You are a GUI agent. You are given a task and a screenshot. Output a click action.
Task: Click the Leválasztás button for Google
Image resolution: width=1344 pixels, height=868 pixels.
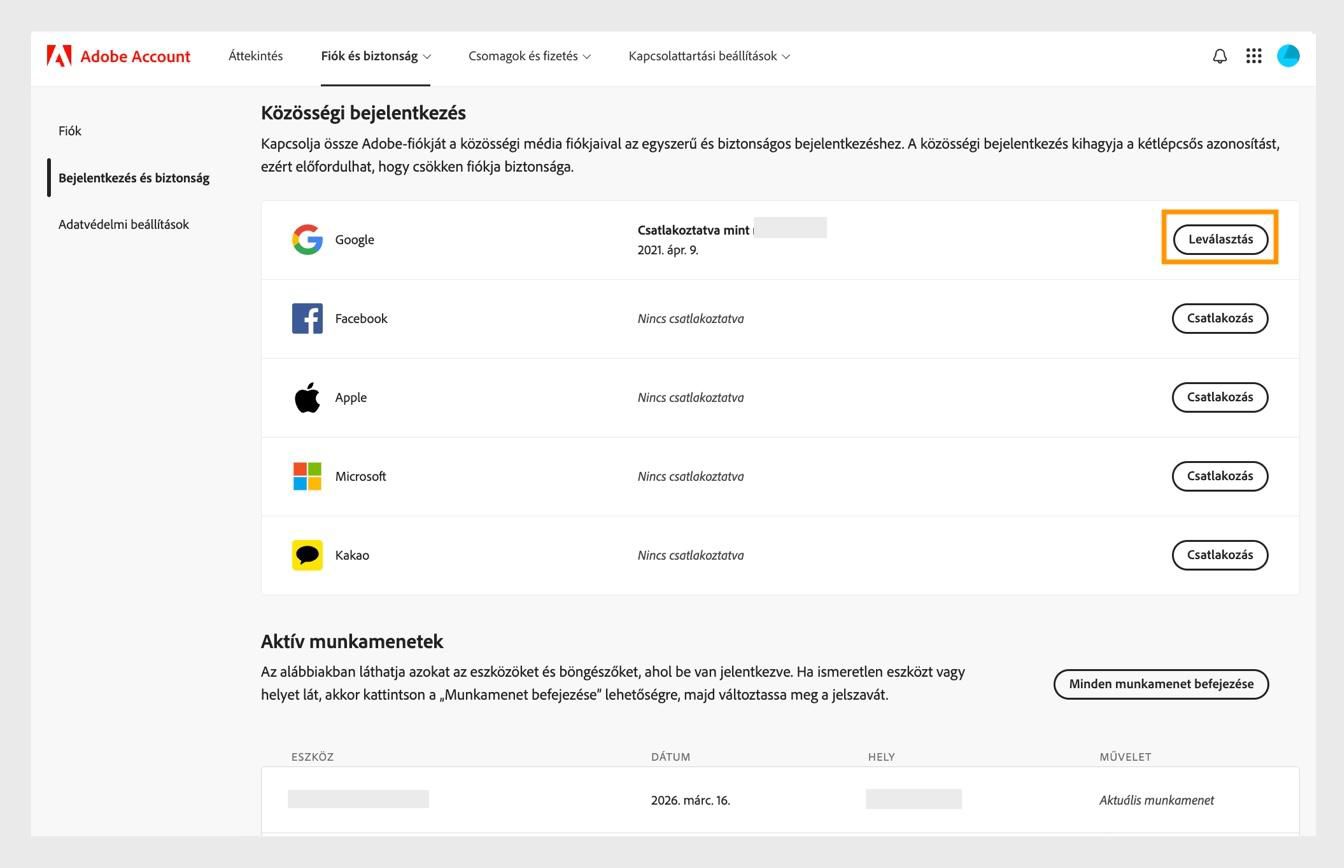click(1219, 239)
